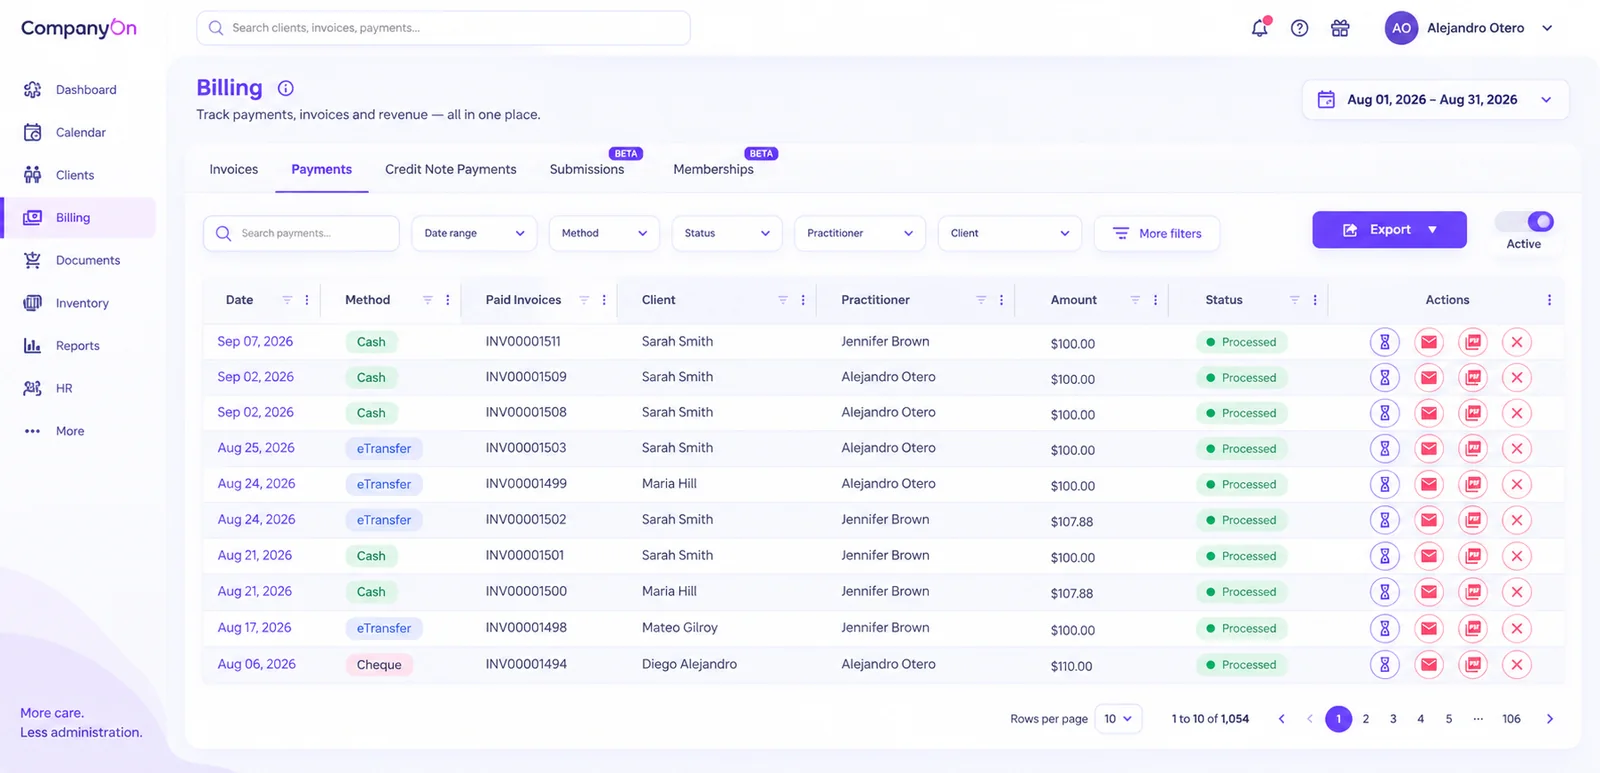This screenshot has width=1600, height=773.
Task: Toggle the Active switch off
Action: tap(1525, 221)
